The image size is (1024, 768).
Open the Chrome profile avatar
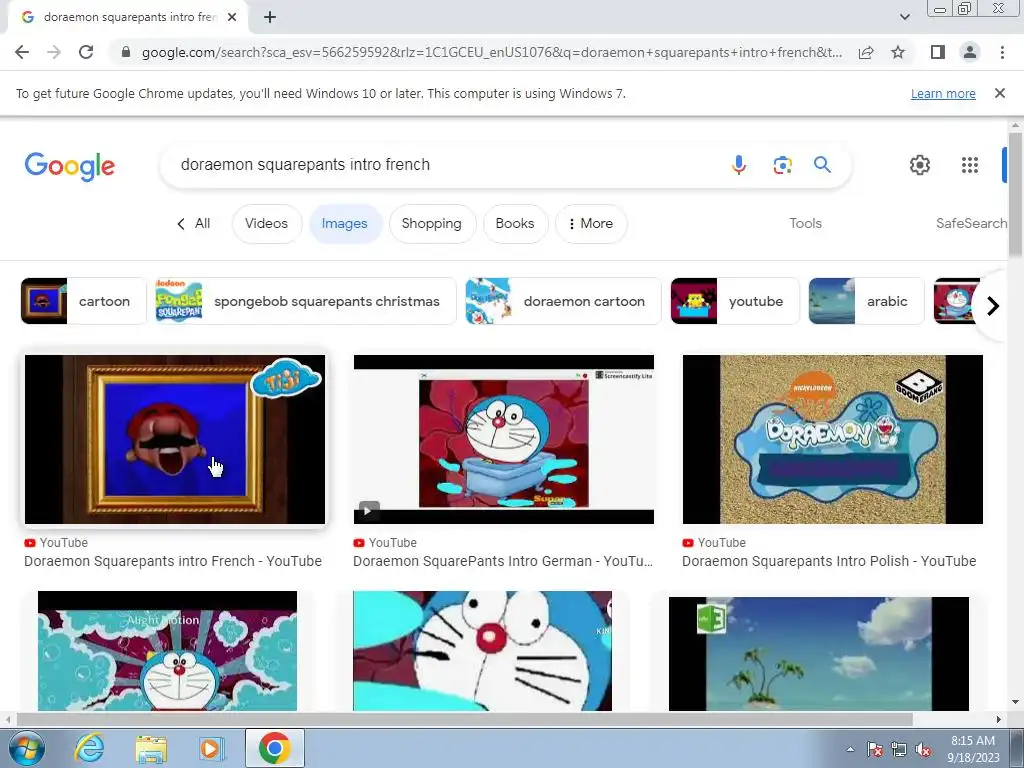[970, 52]
